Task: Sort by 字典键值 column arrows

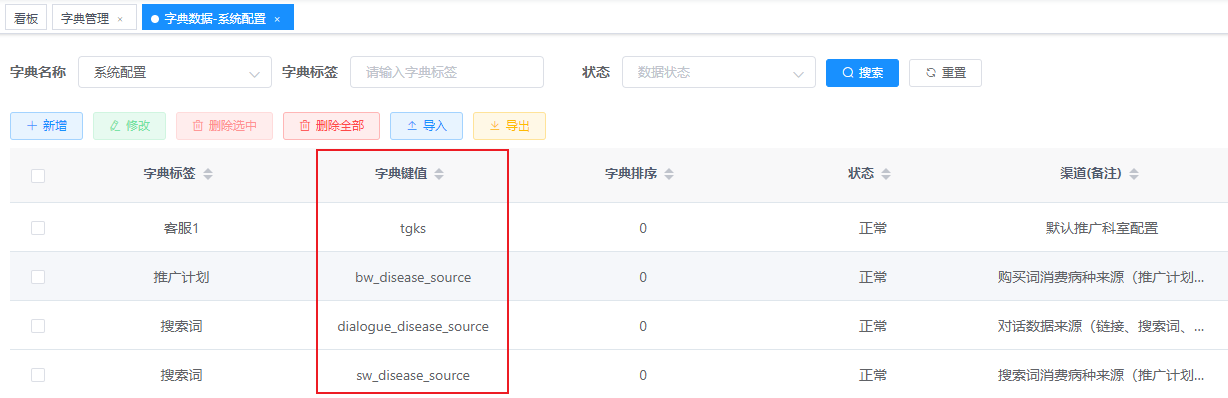Action: 439,175
